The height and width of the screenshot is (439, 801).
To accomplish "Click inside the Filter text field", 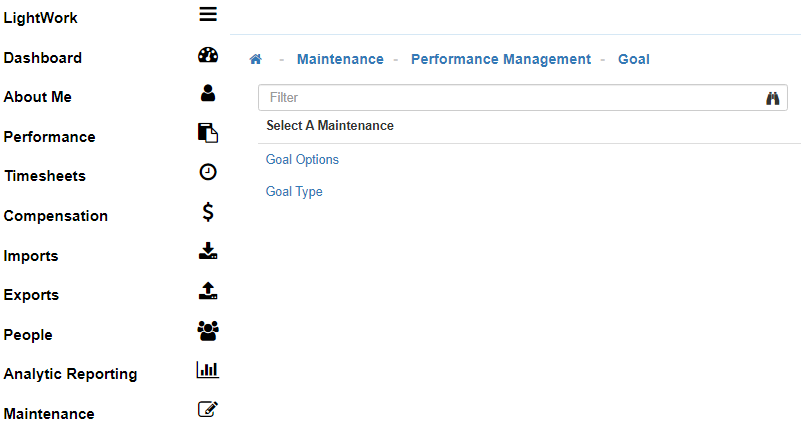I will [510, 98].
